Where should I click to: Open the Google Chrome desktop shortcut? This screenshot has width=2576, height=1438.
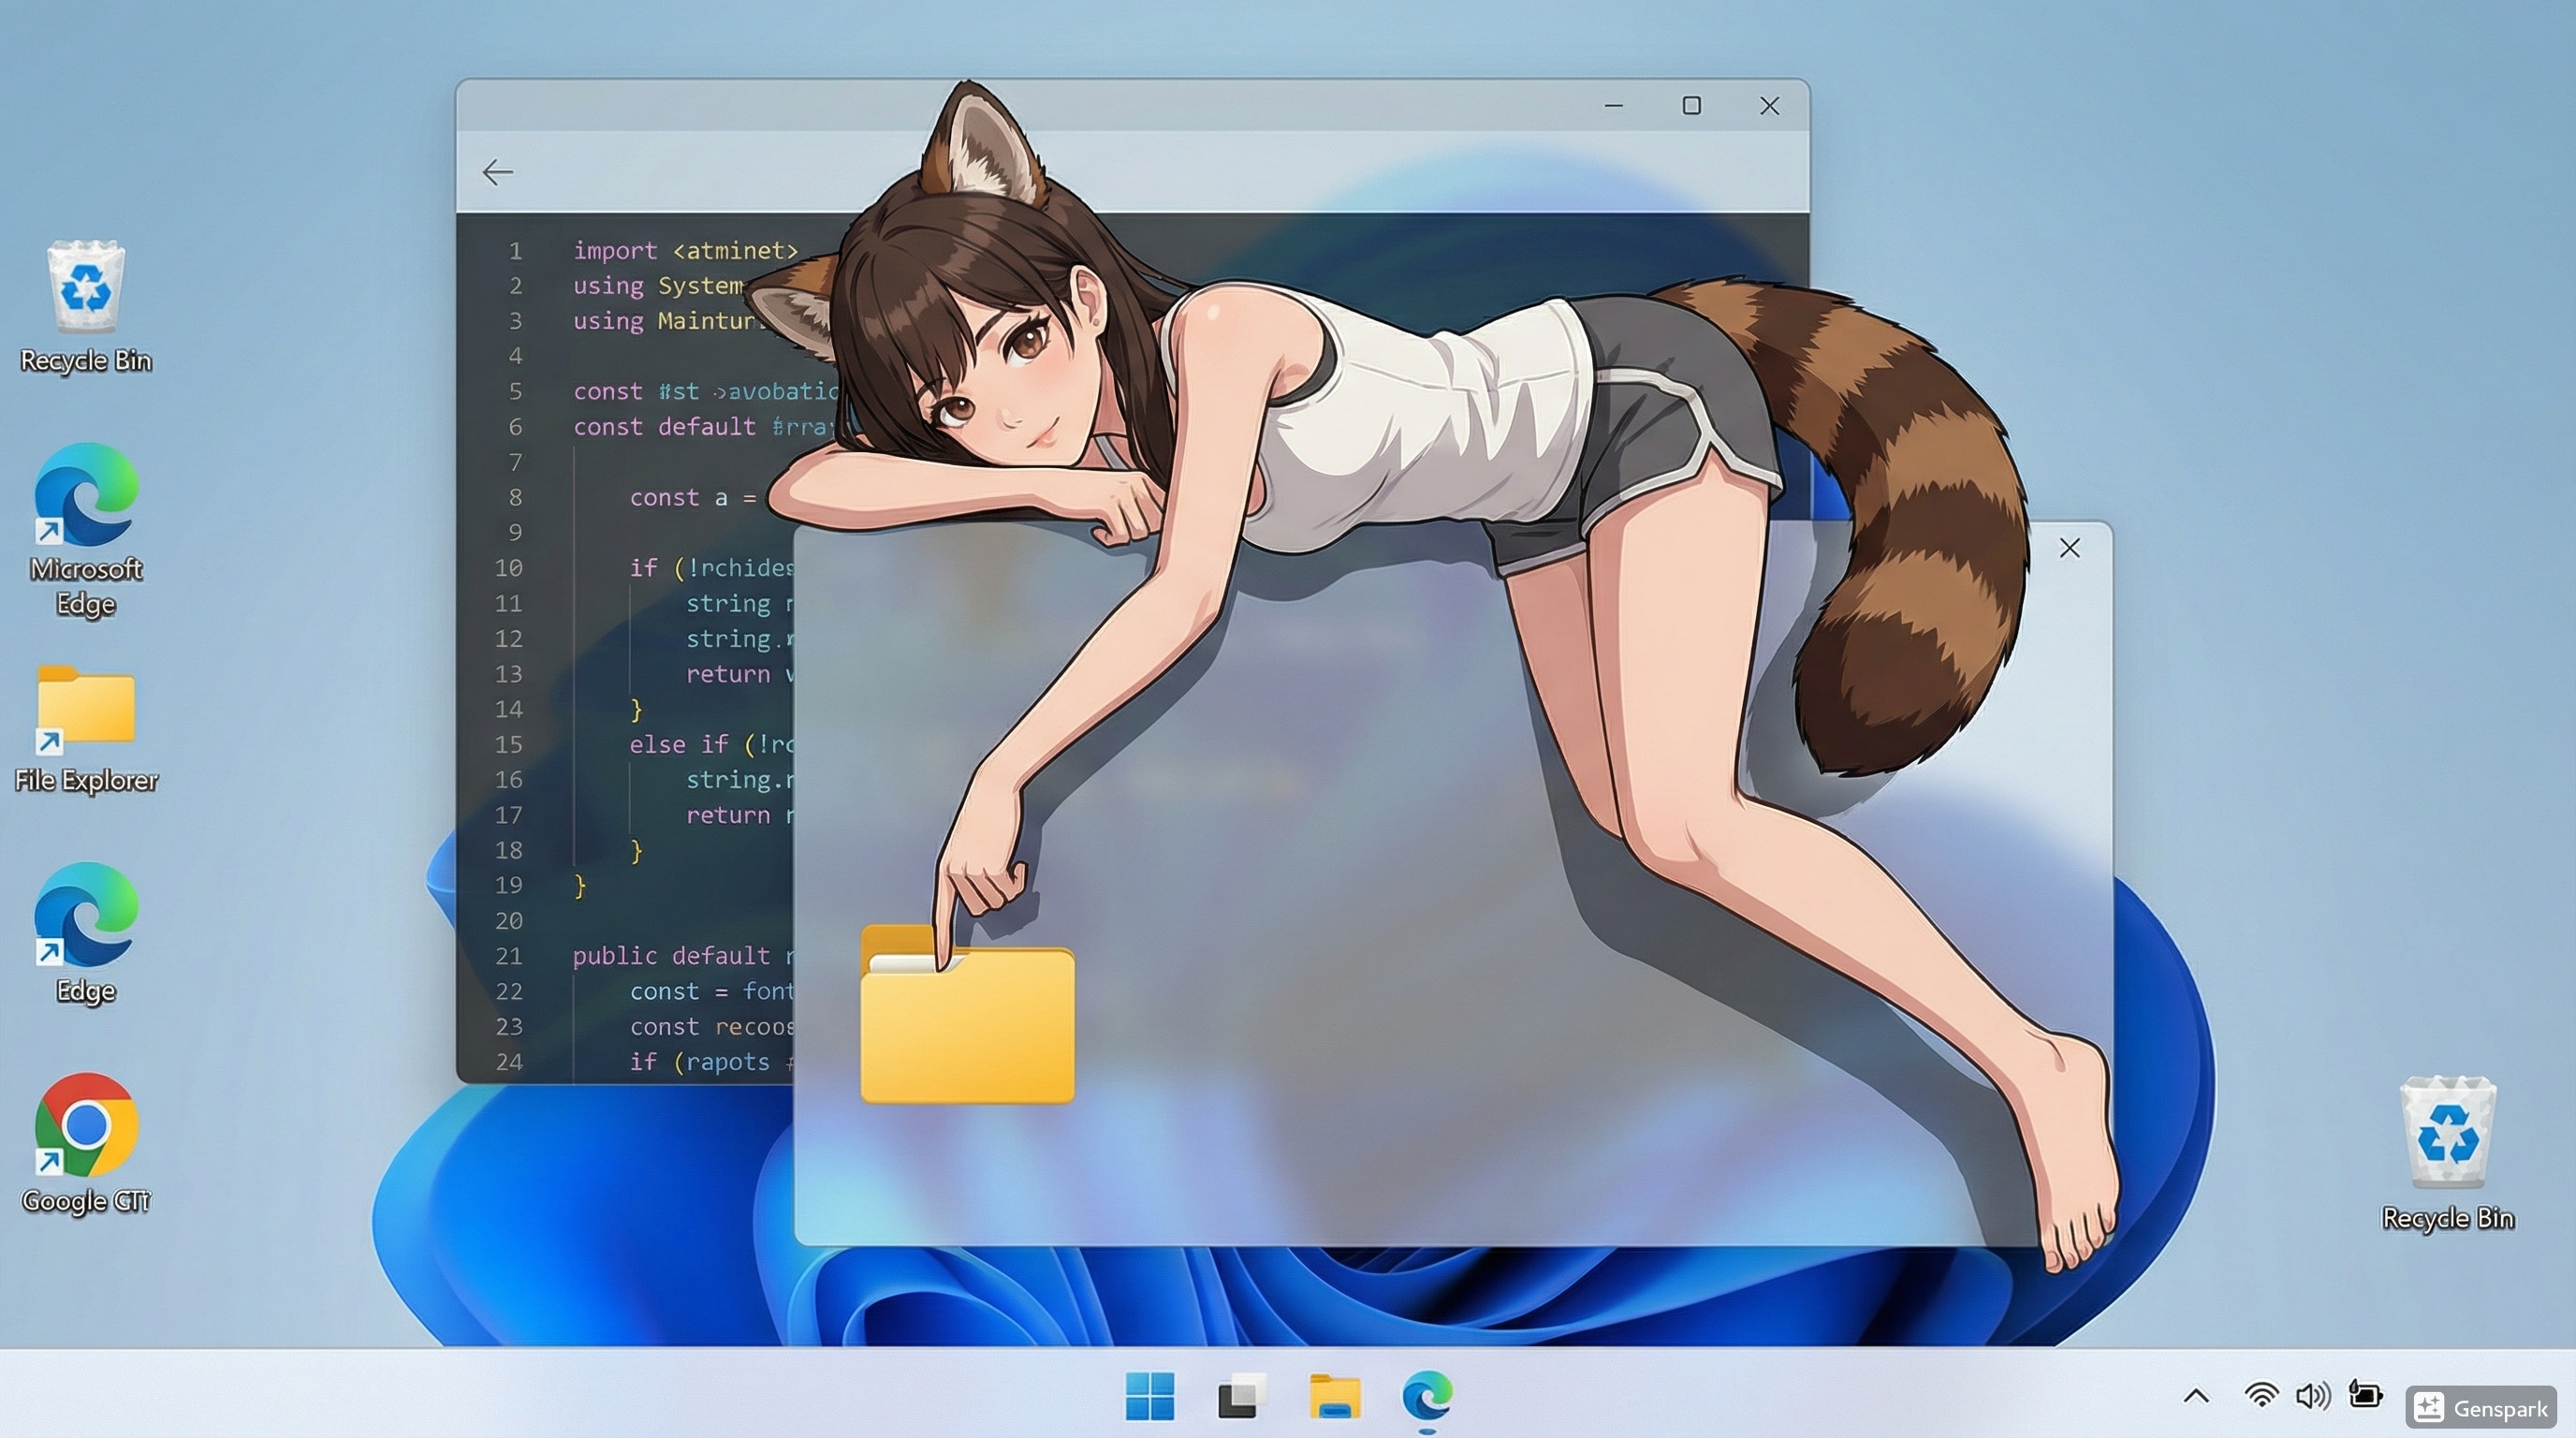click(x=86, y=1126)
